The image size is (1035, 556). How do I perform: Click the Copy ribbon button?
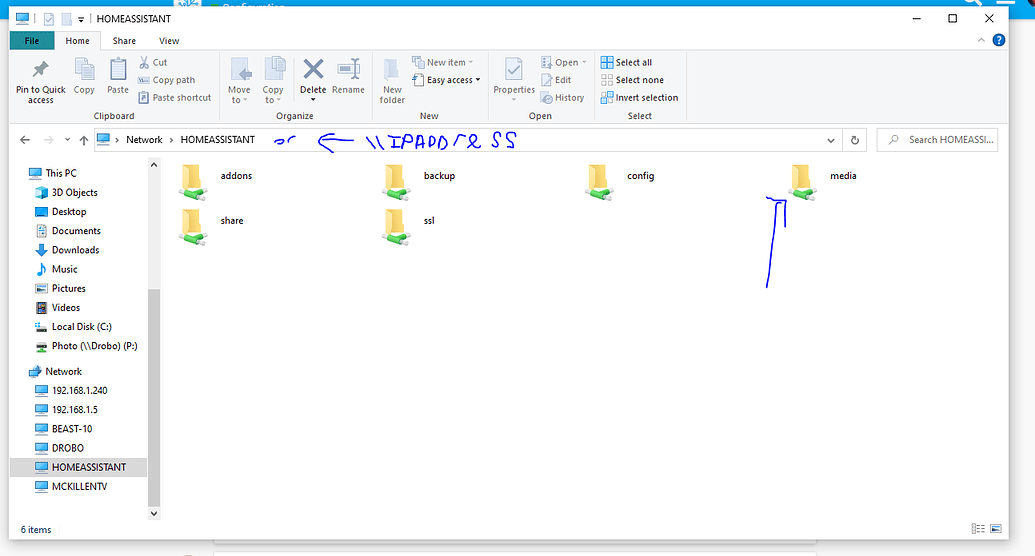click(84, 77)
